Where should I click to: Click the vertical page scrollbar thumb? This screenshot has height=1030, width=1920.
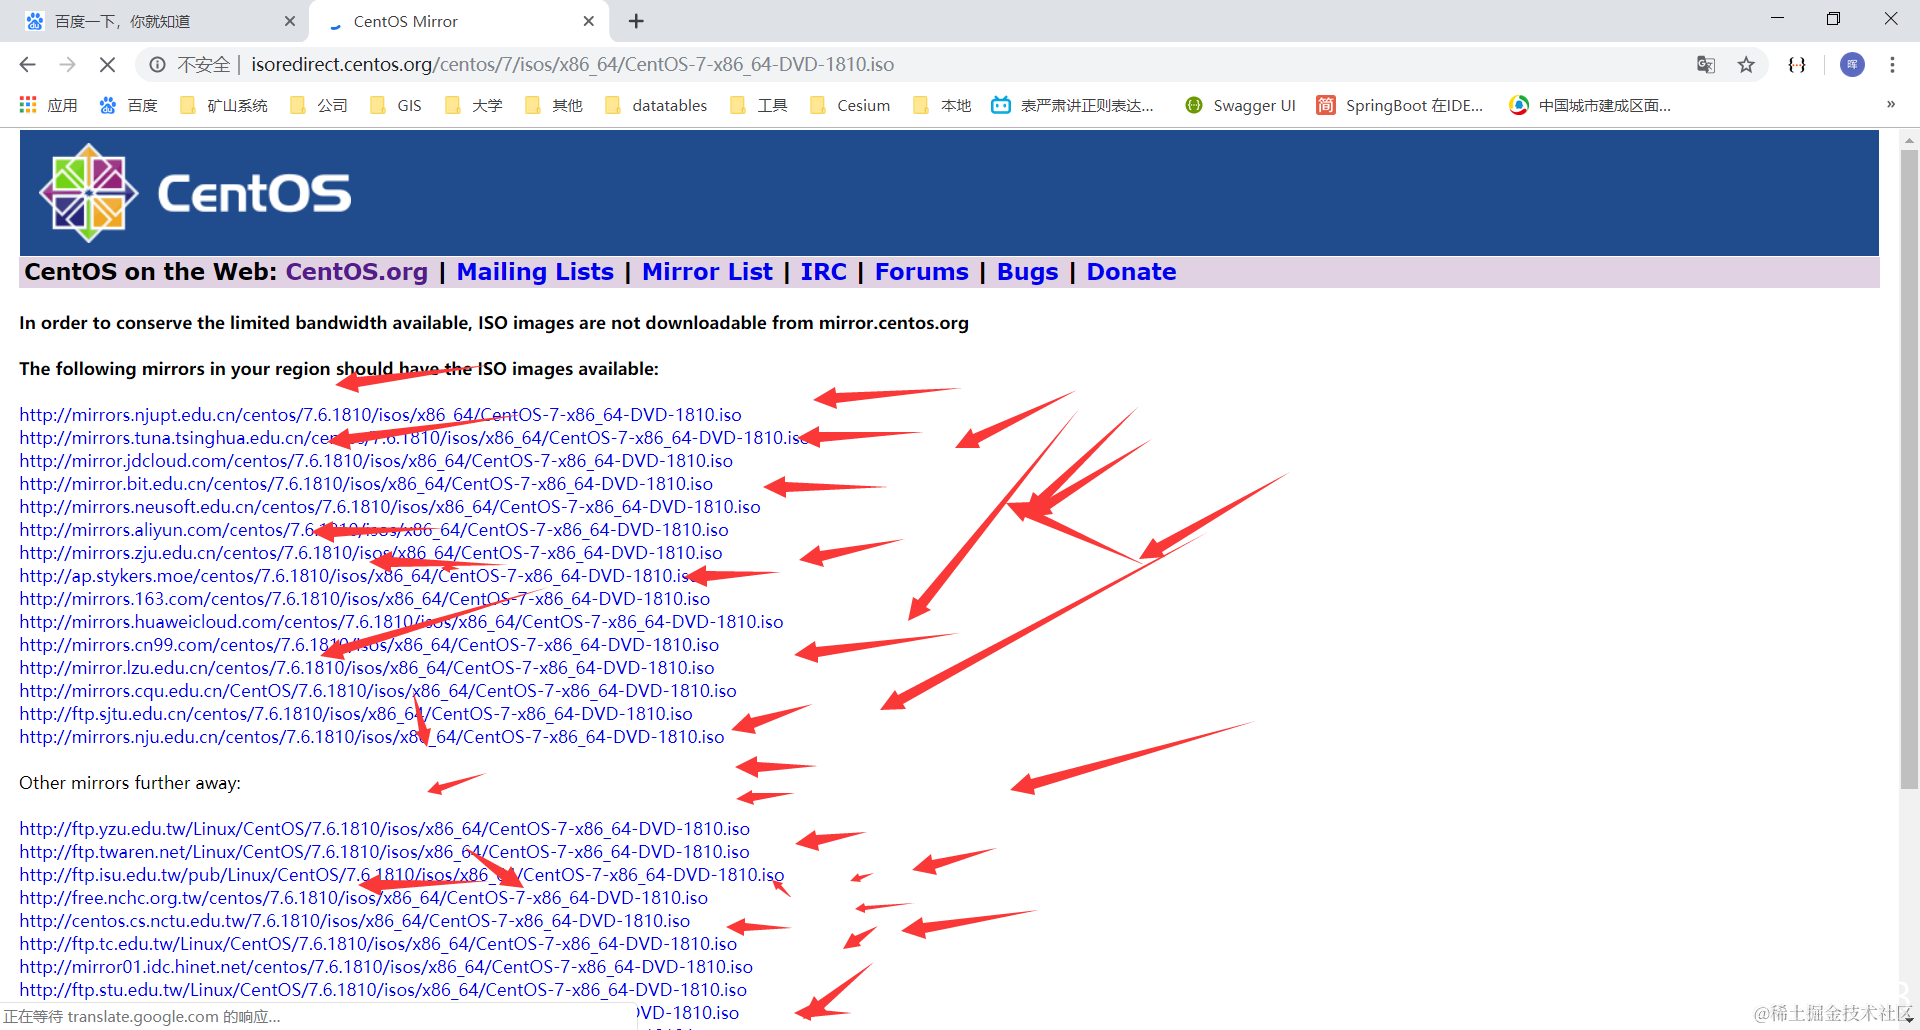1909,470
